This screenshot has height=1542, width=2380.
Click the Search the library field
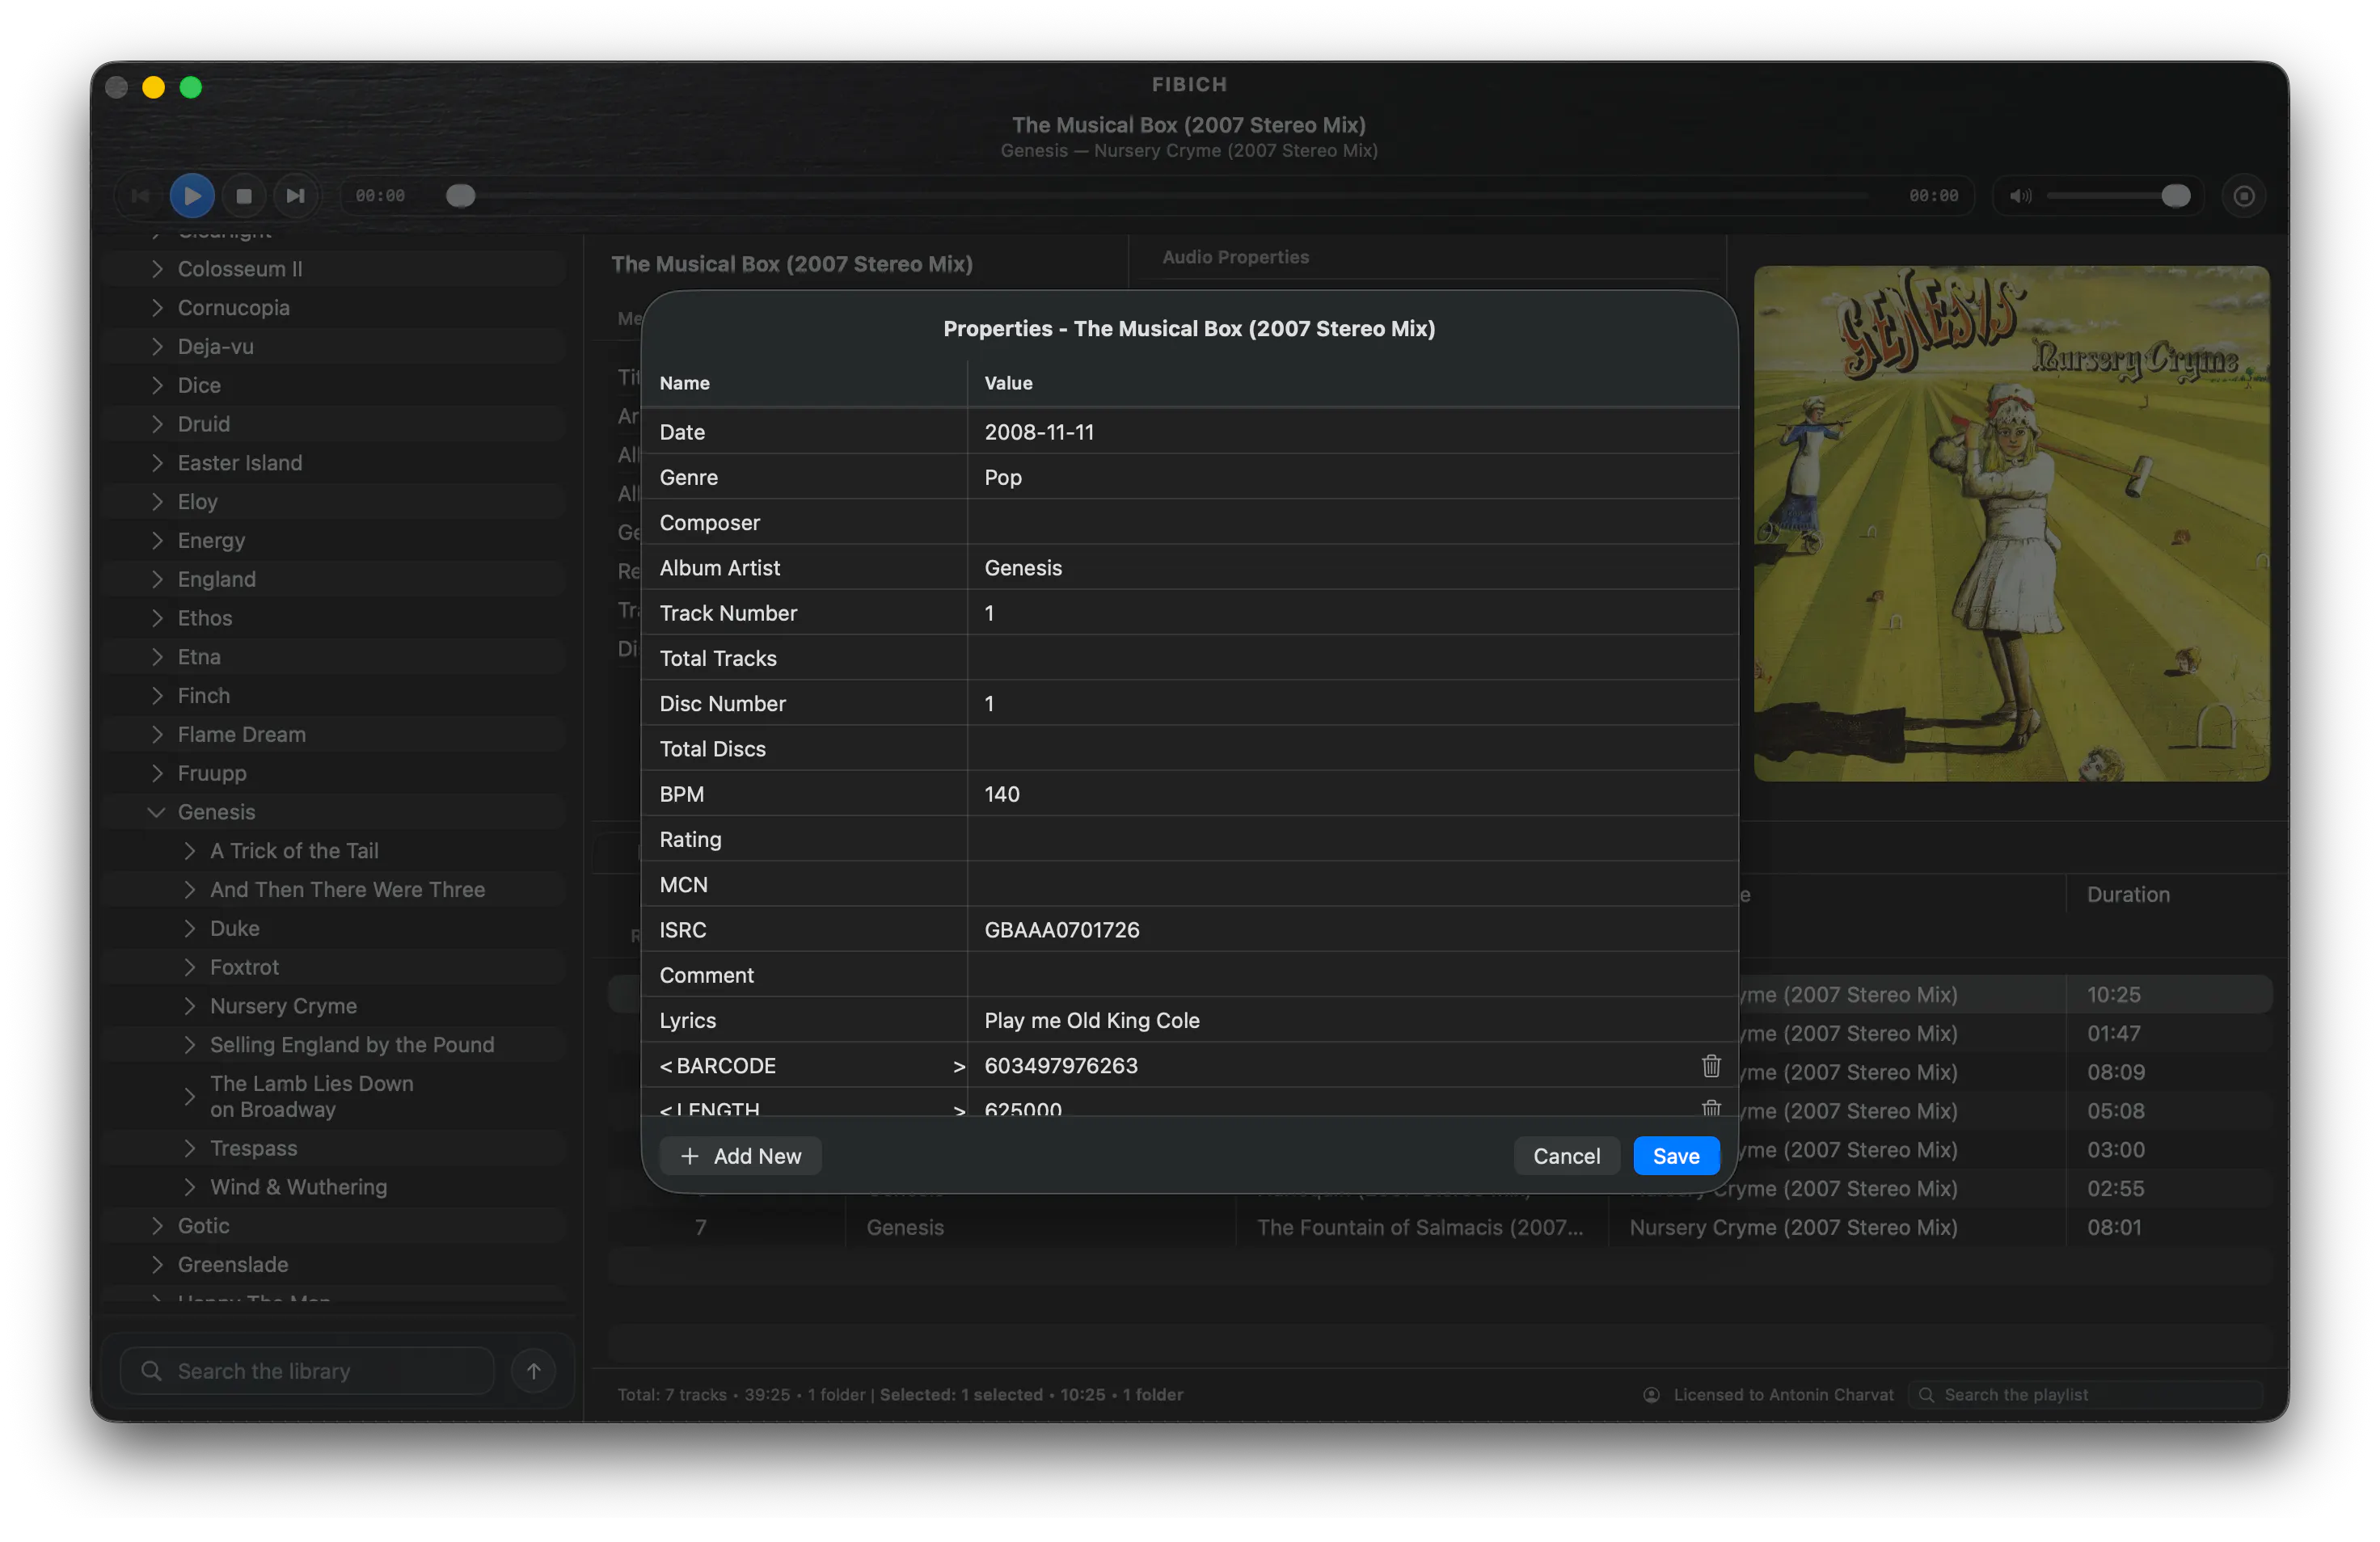pyautogui.click(x=307, y=1371)
